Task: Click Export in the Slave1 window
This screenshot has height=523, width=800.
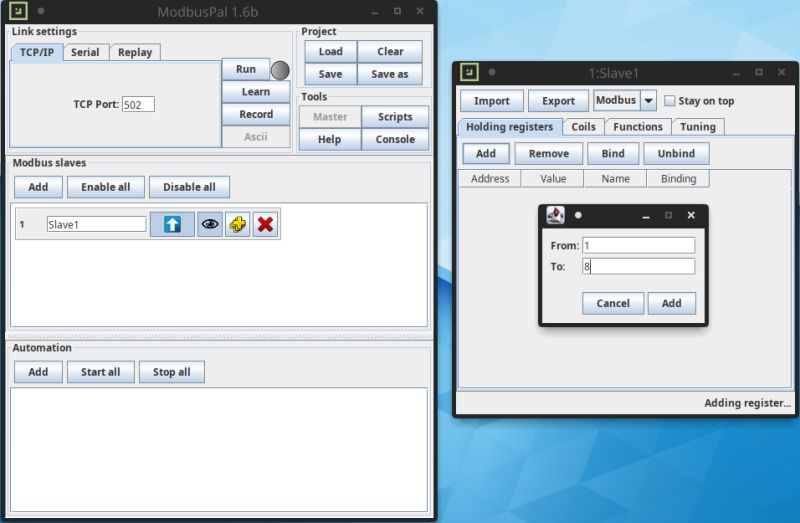Action: [x=558, y=101]
